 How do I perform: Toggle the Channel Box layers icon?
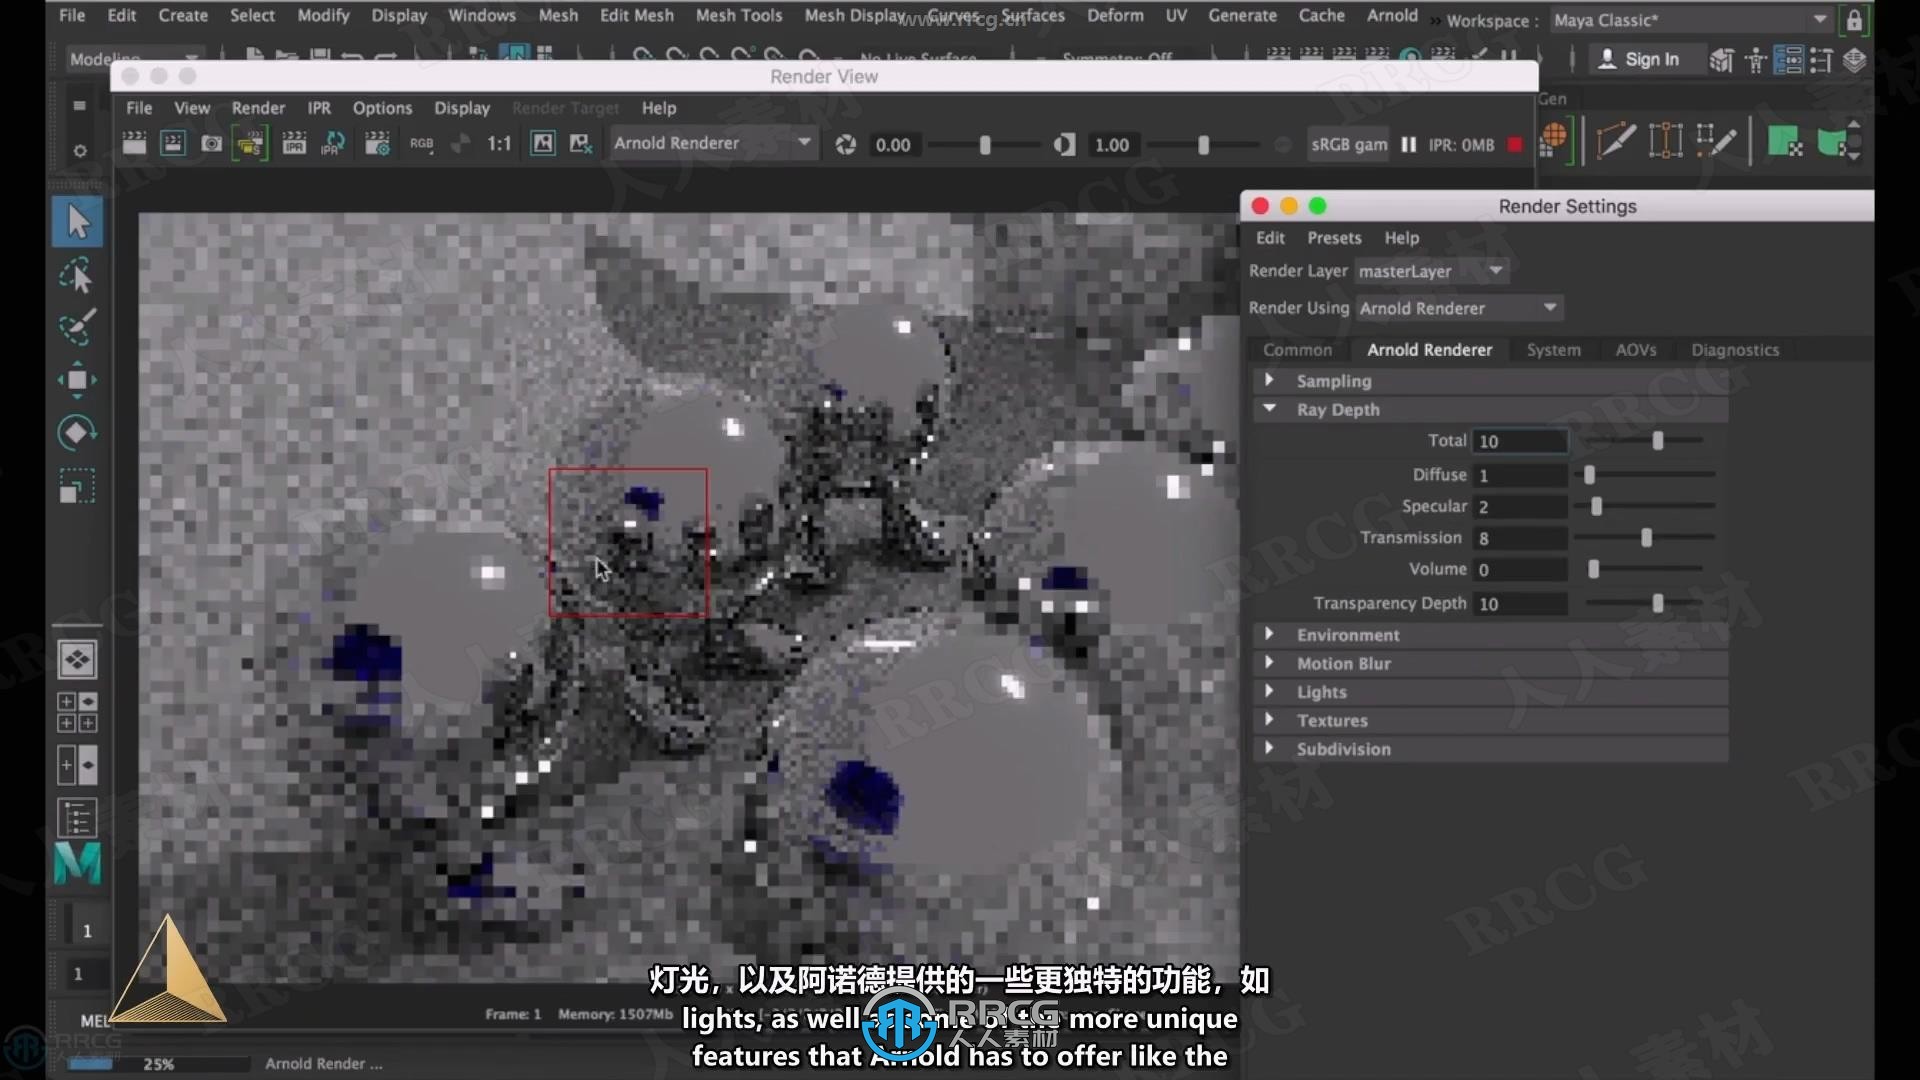tap(1854, 60)
